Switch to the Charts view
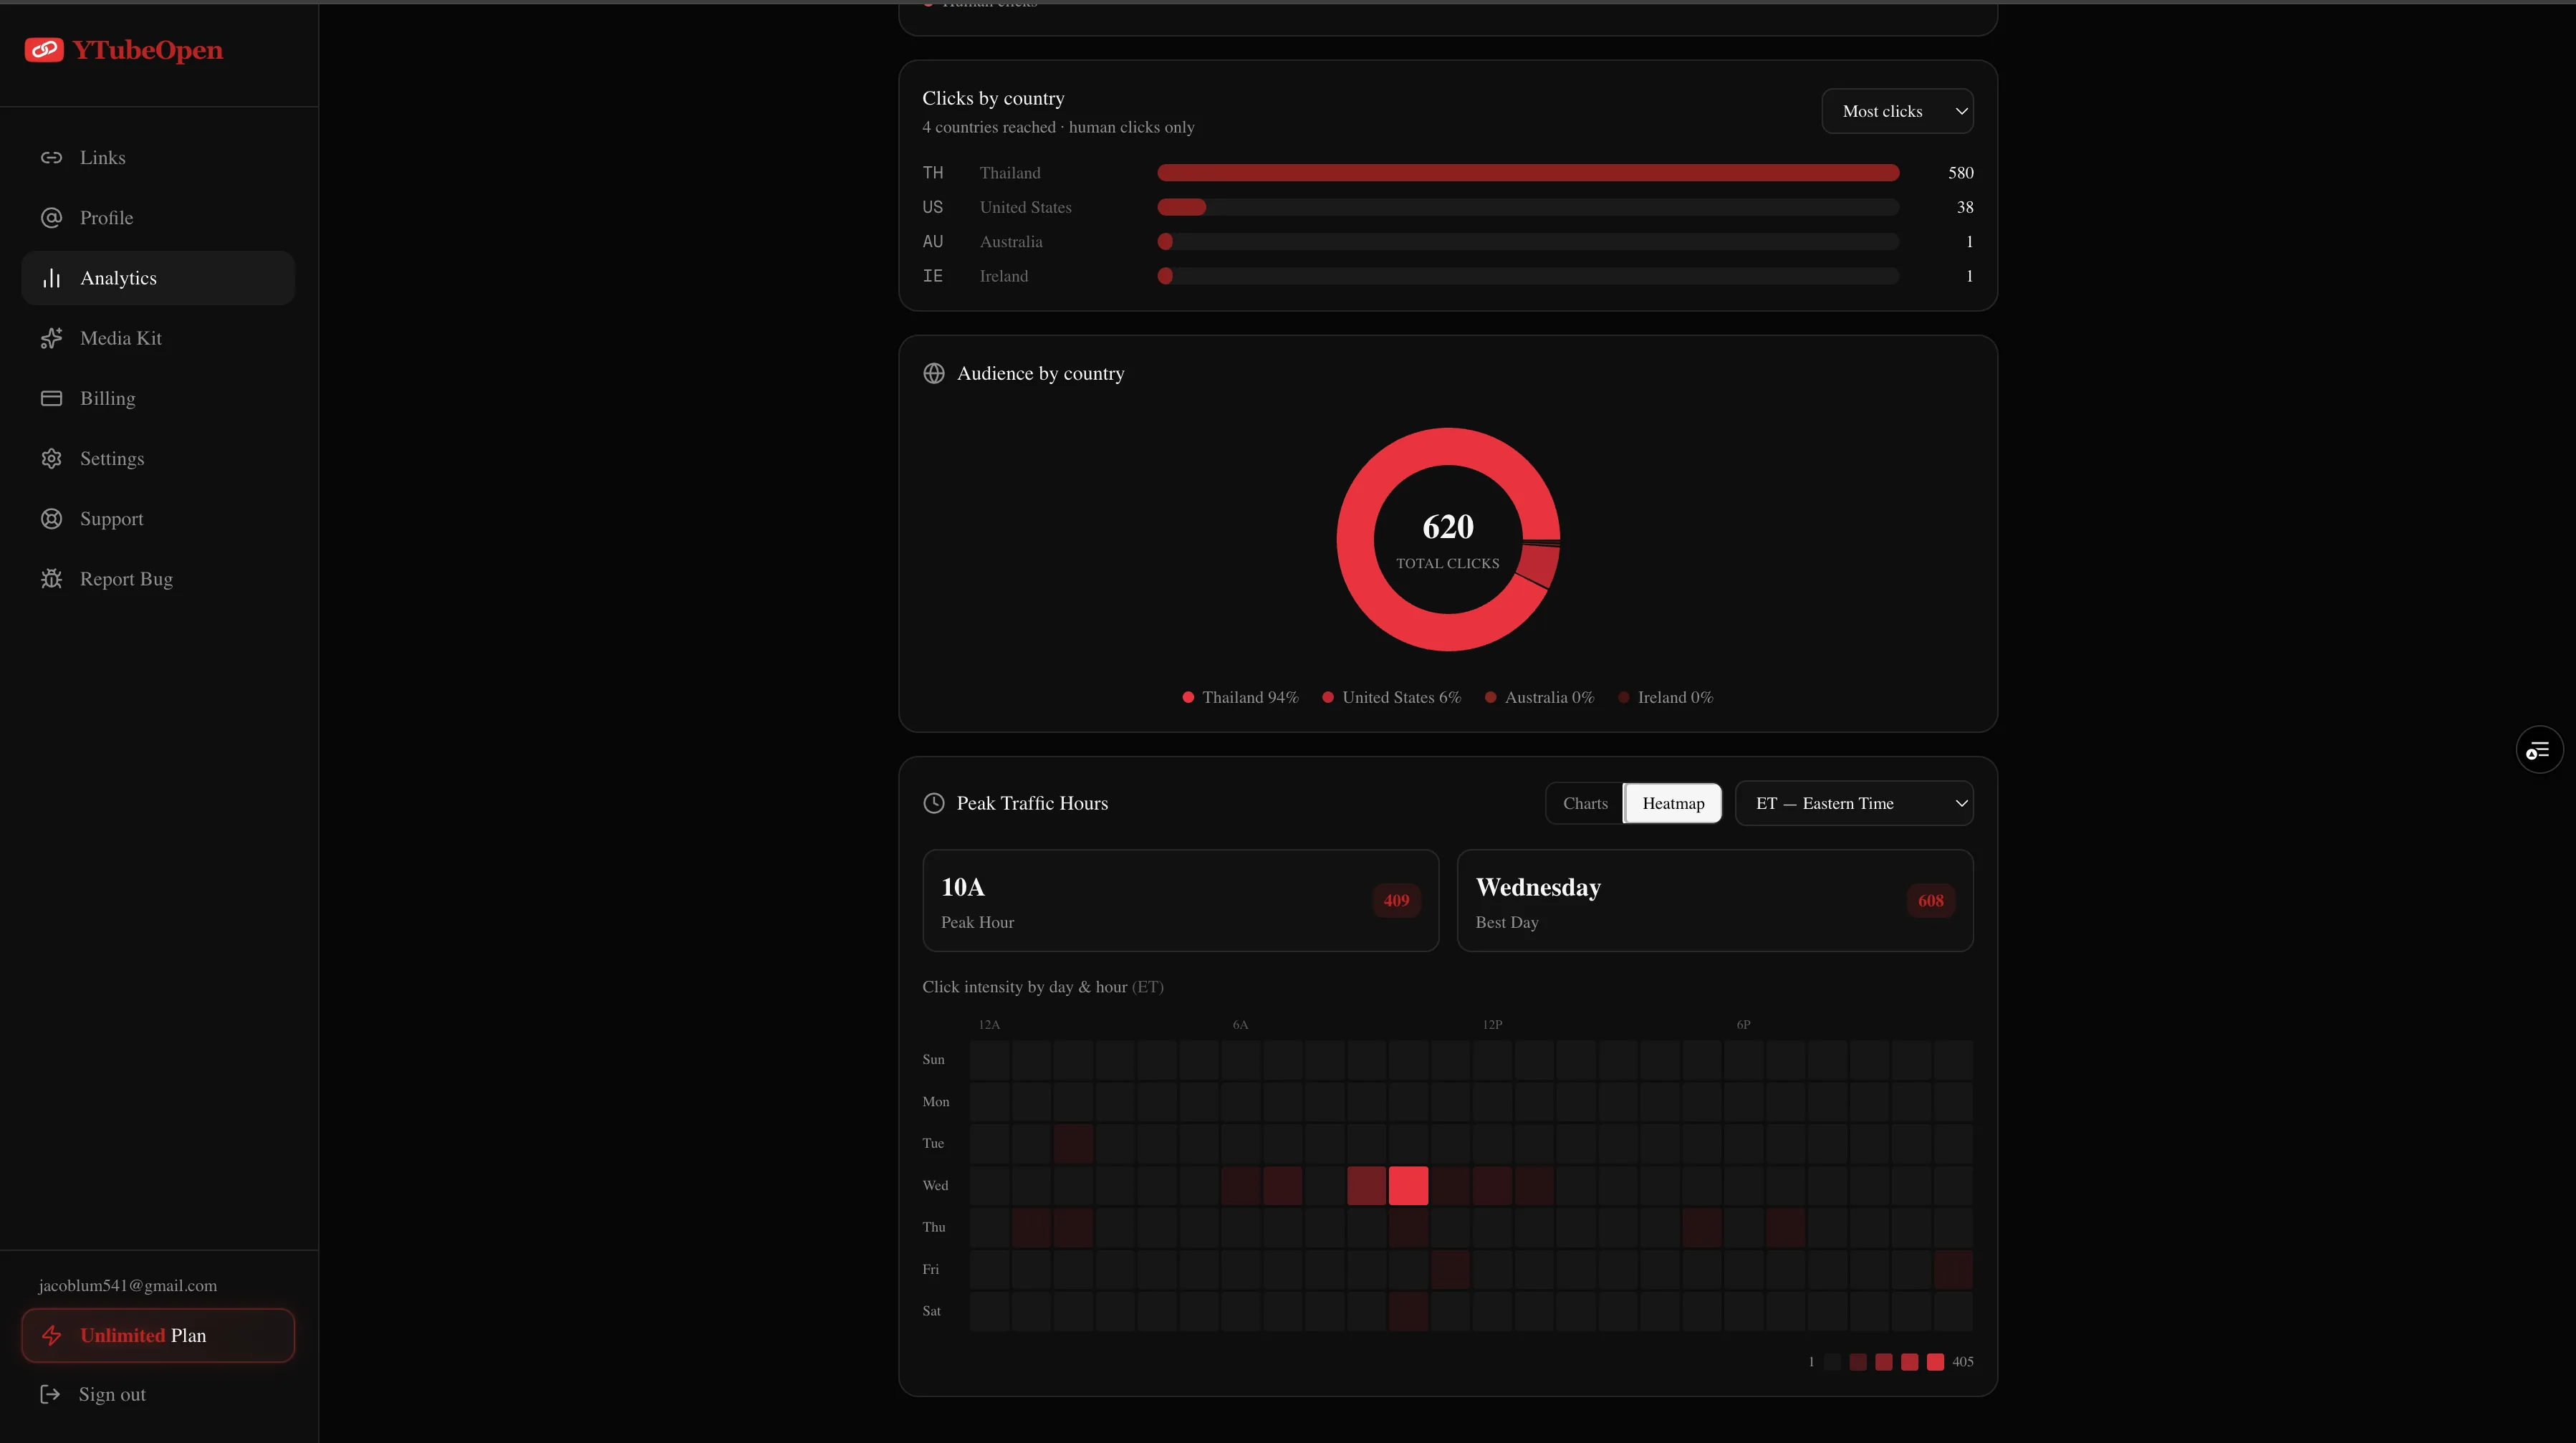 tap(1585, 803)
